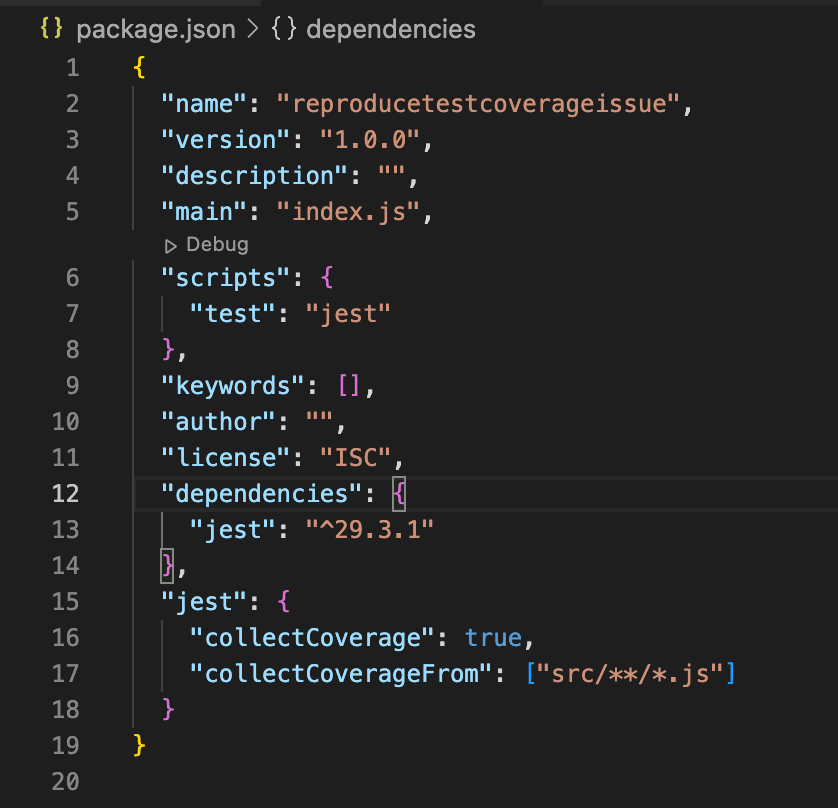
Task: Open the dependencies breadcrumb item
Action: pyautogui.click(x=390, y=29)
